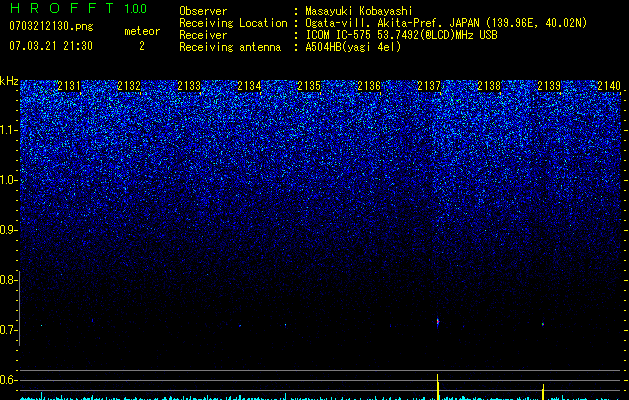The width and height of the screenshot is (629, 400).
Task: Click time marker 2134
Action: 249,86
